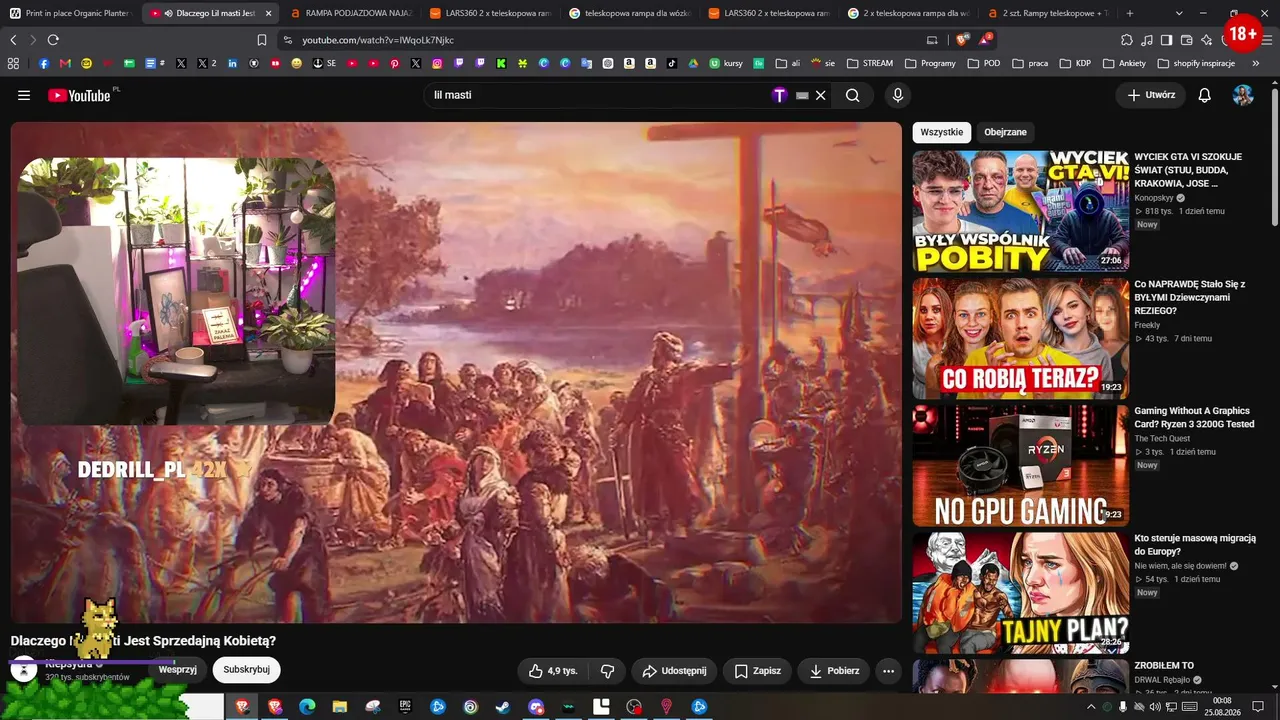This screenshot has height=720, width=1280.
Task: Open the Instagram bookmark
Action: [437, 63]
